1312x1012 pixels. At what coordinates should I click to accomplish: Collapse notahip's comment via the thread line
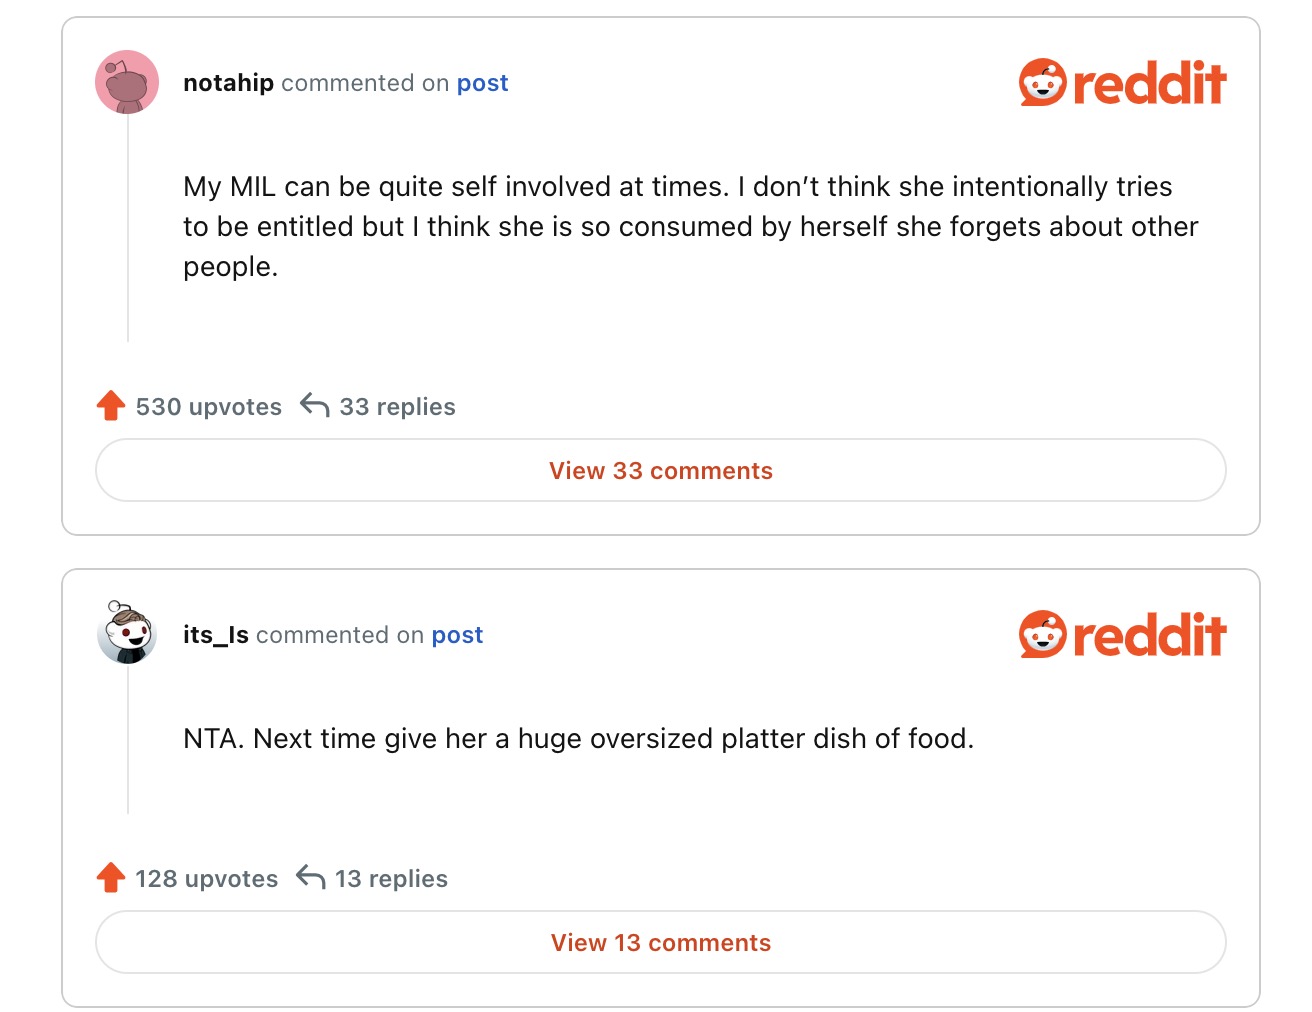(128, 230)
